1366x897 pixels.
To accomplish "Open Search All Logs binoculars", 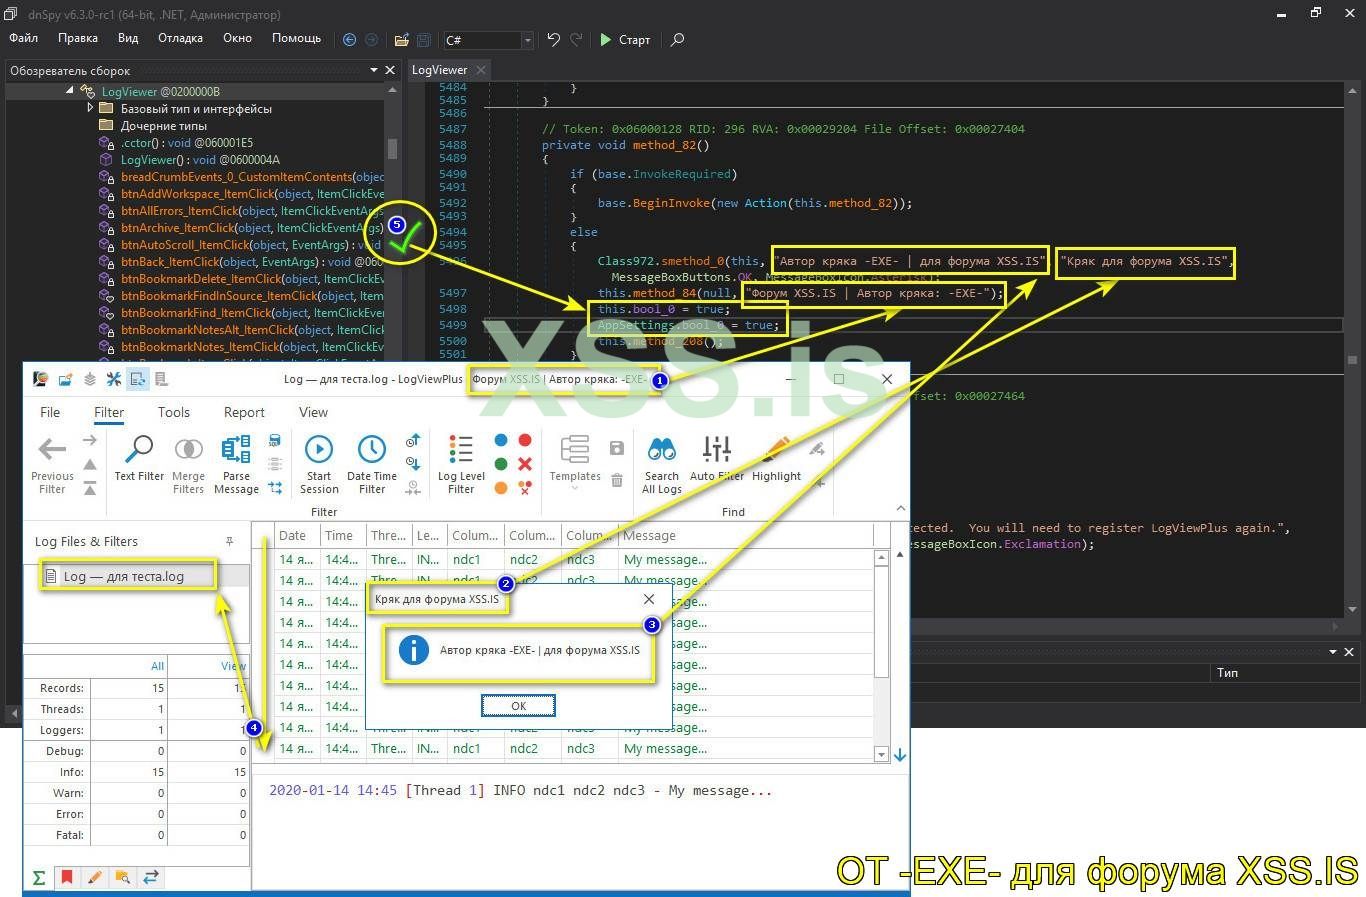I will tap(661, 450).
